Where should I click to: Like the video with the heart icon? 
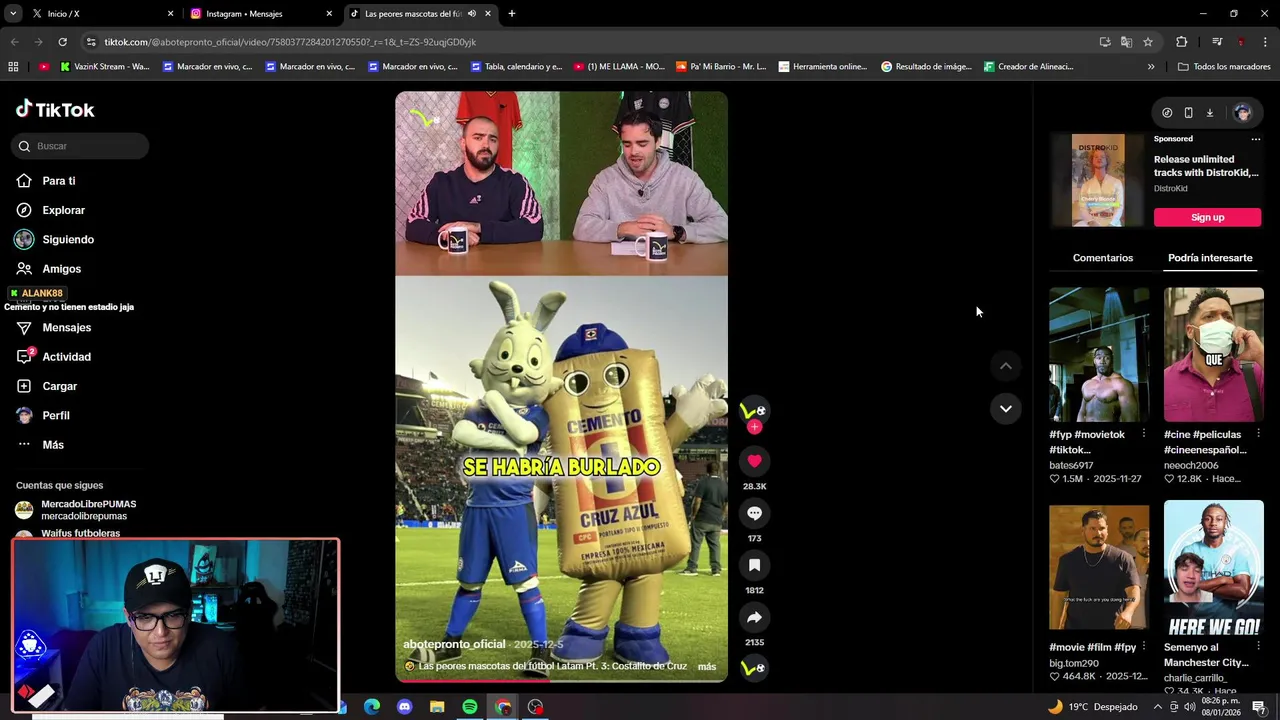coord(754,461)
